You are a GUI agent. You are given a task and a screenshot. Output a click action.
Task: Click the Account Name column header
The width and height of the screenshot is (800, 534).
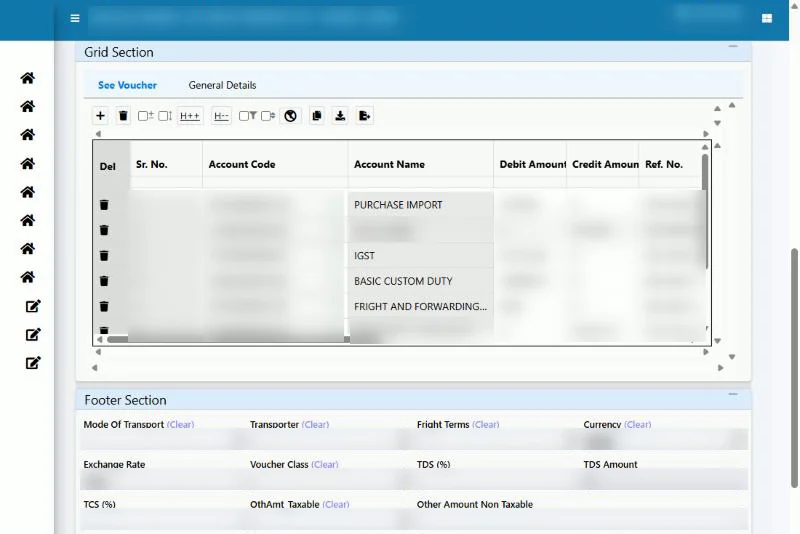point(421,164)
